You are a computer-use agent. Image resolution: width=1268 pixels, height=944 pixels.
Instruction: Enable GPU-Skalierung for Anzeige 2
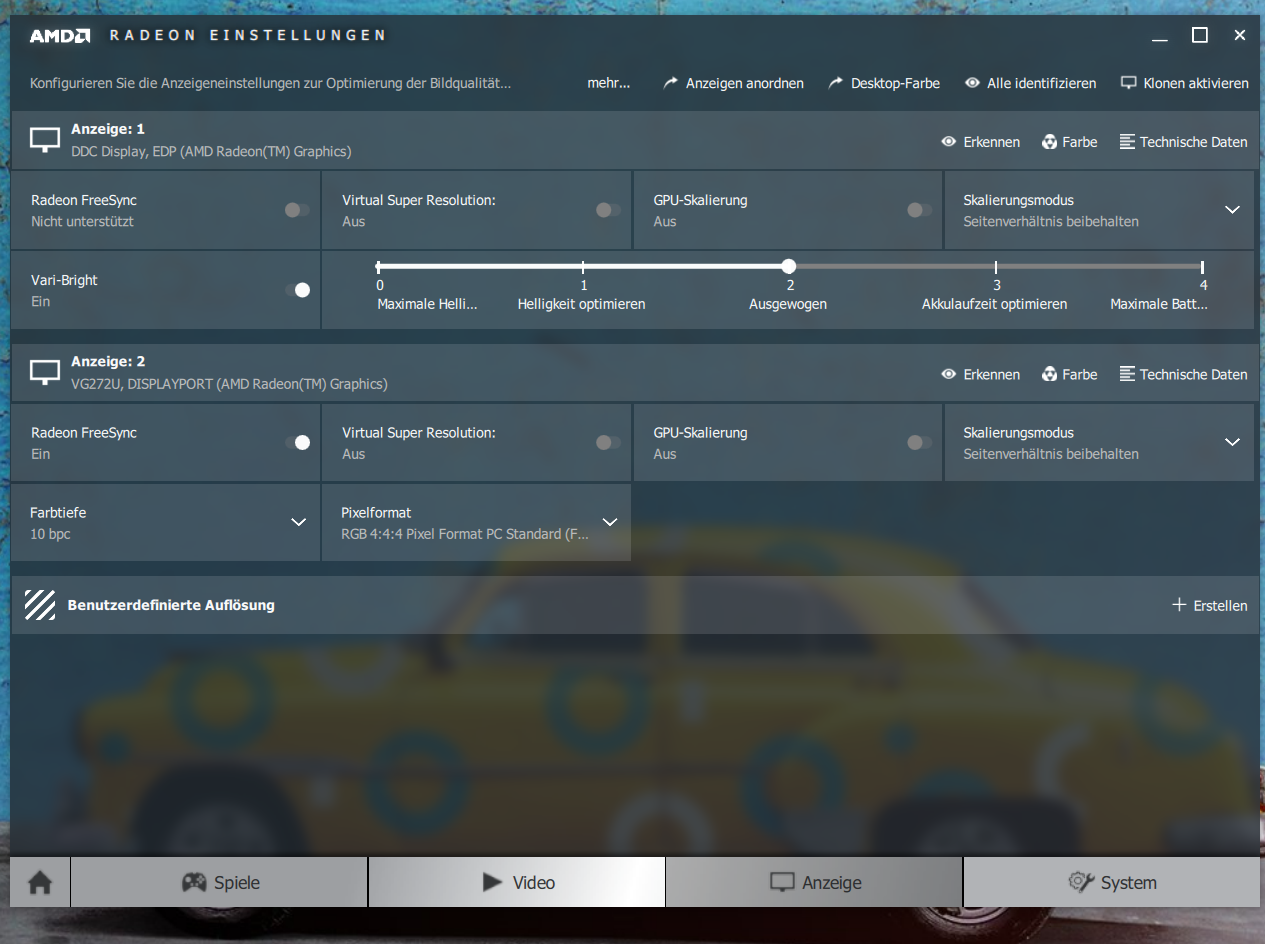click(x=919, y=442)
